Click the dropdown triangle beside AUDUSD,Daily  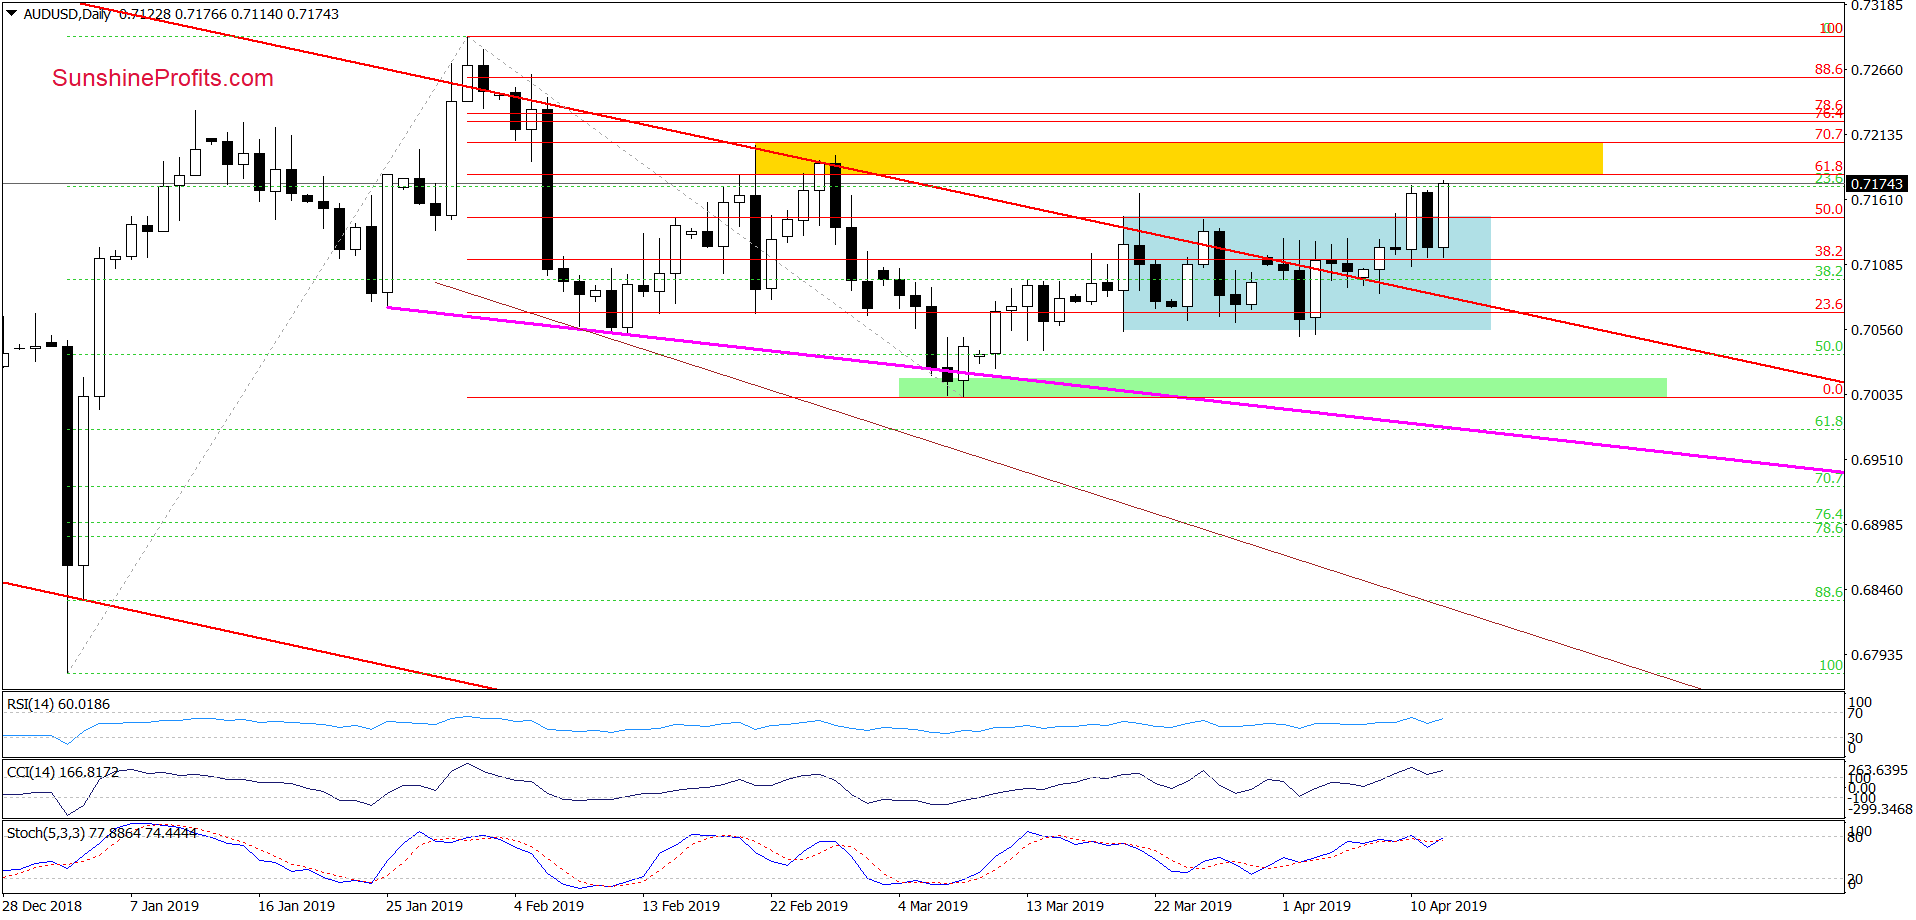(11, 14)
